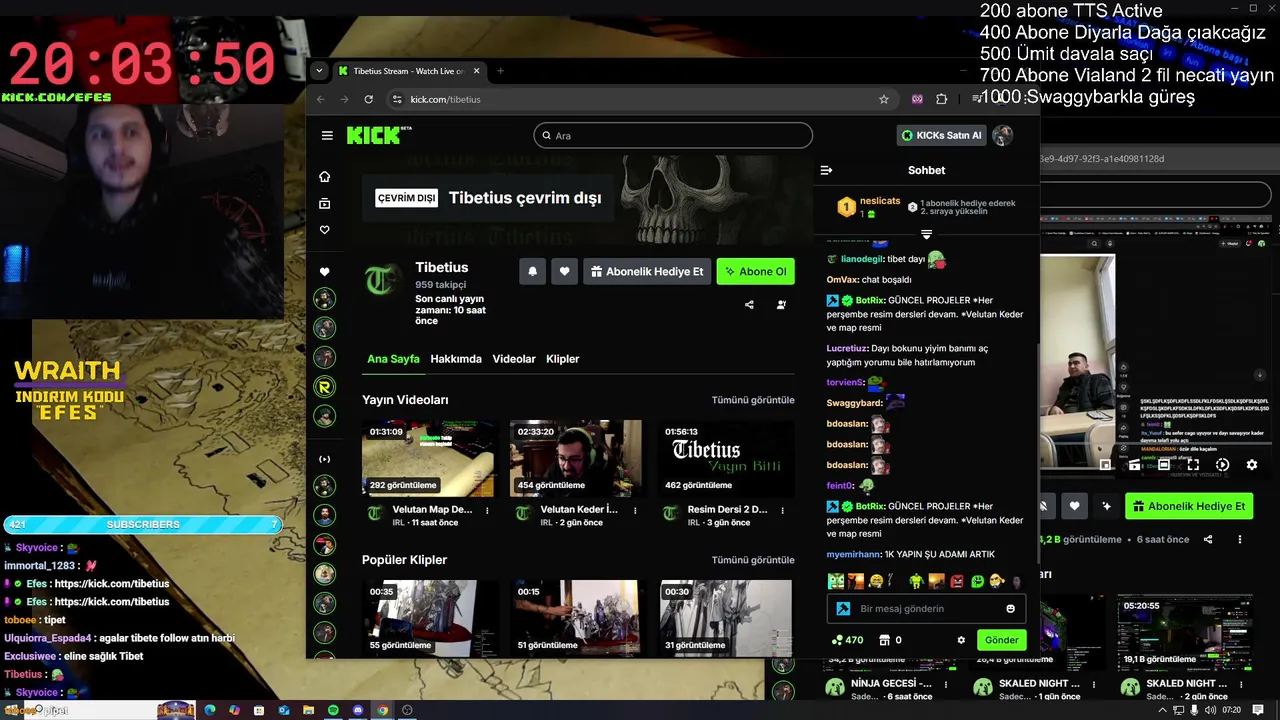Open the browser extensions puzzle icon
1280x720 pixels.
click(x=941, y=99)
